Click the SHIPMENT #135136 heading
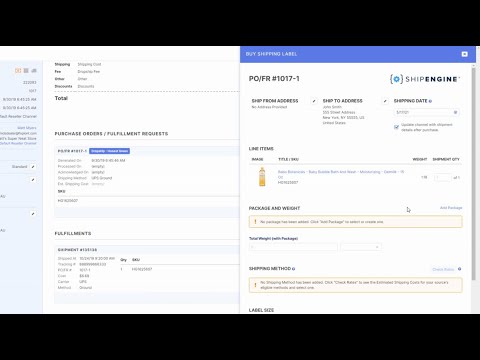Image resolution: width=480 pixels, height=360 pixels. [x=77, y=250]
